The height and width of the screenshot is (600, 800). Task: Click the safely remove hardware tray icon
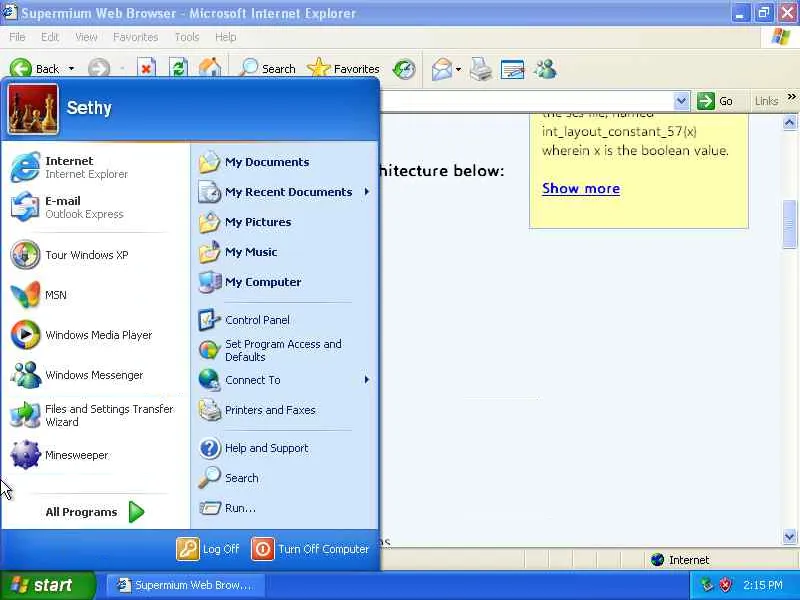click(707, 585)
